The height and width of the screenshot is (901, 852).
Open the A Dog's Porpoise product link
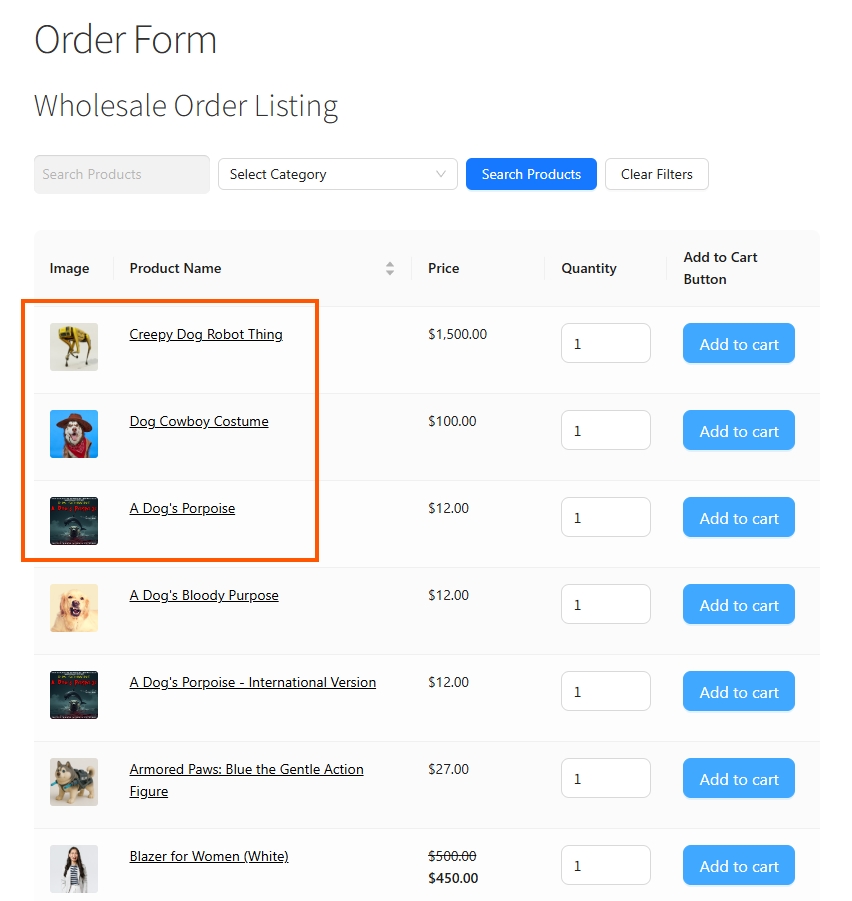pyautogui.click(x=182, y=509)
